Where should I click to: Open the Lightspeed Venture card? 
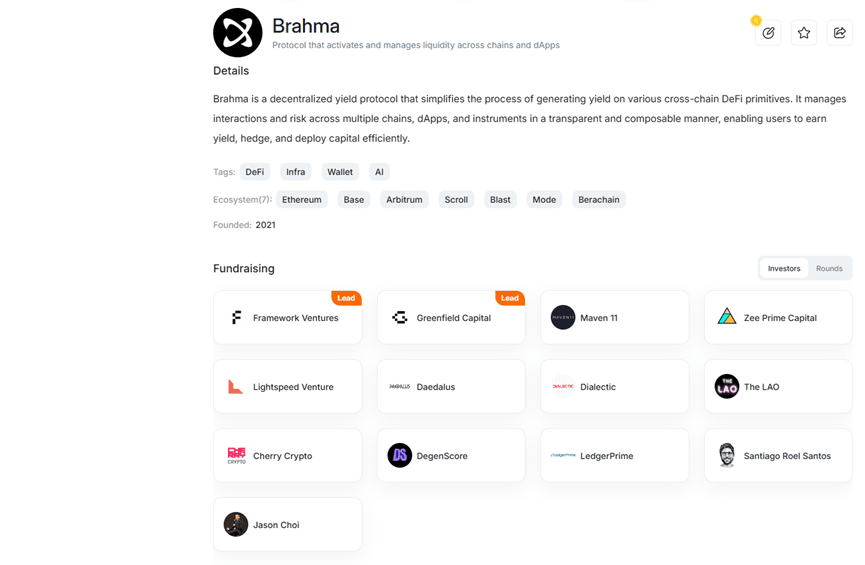(287, 387)
